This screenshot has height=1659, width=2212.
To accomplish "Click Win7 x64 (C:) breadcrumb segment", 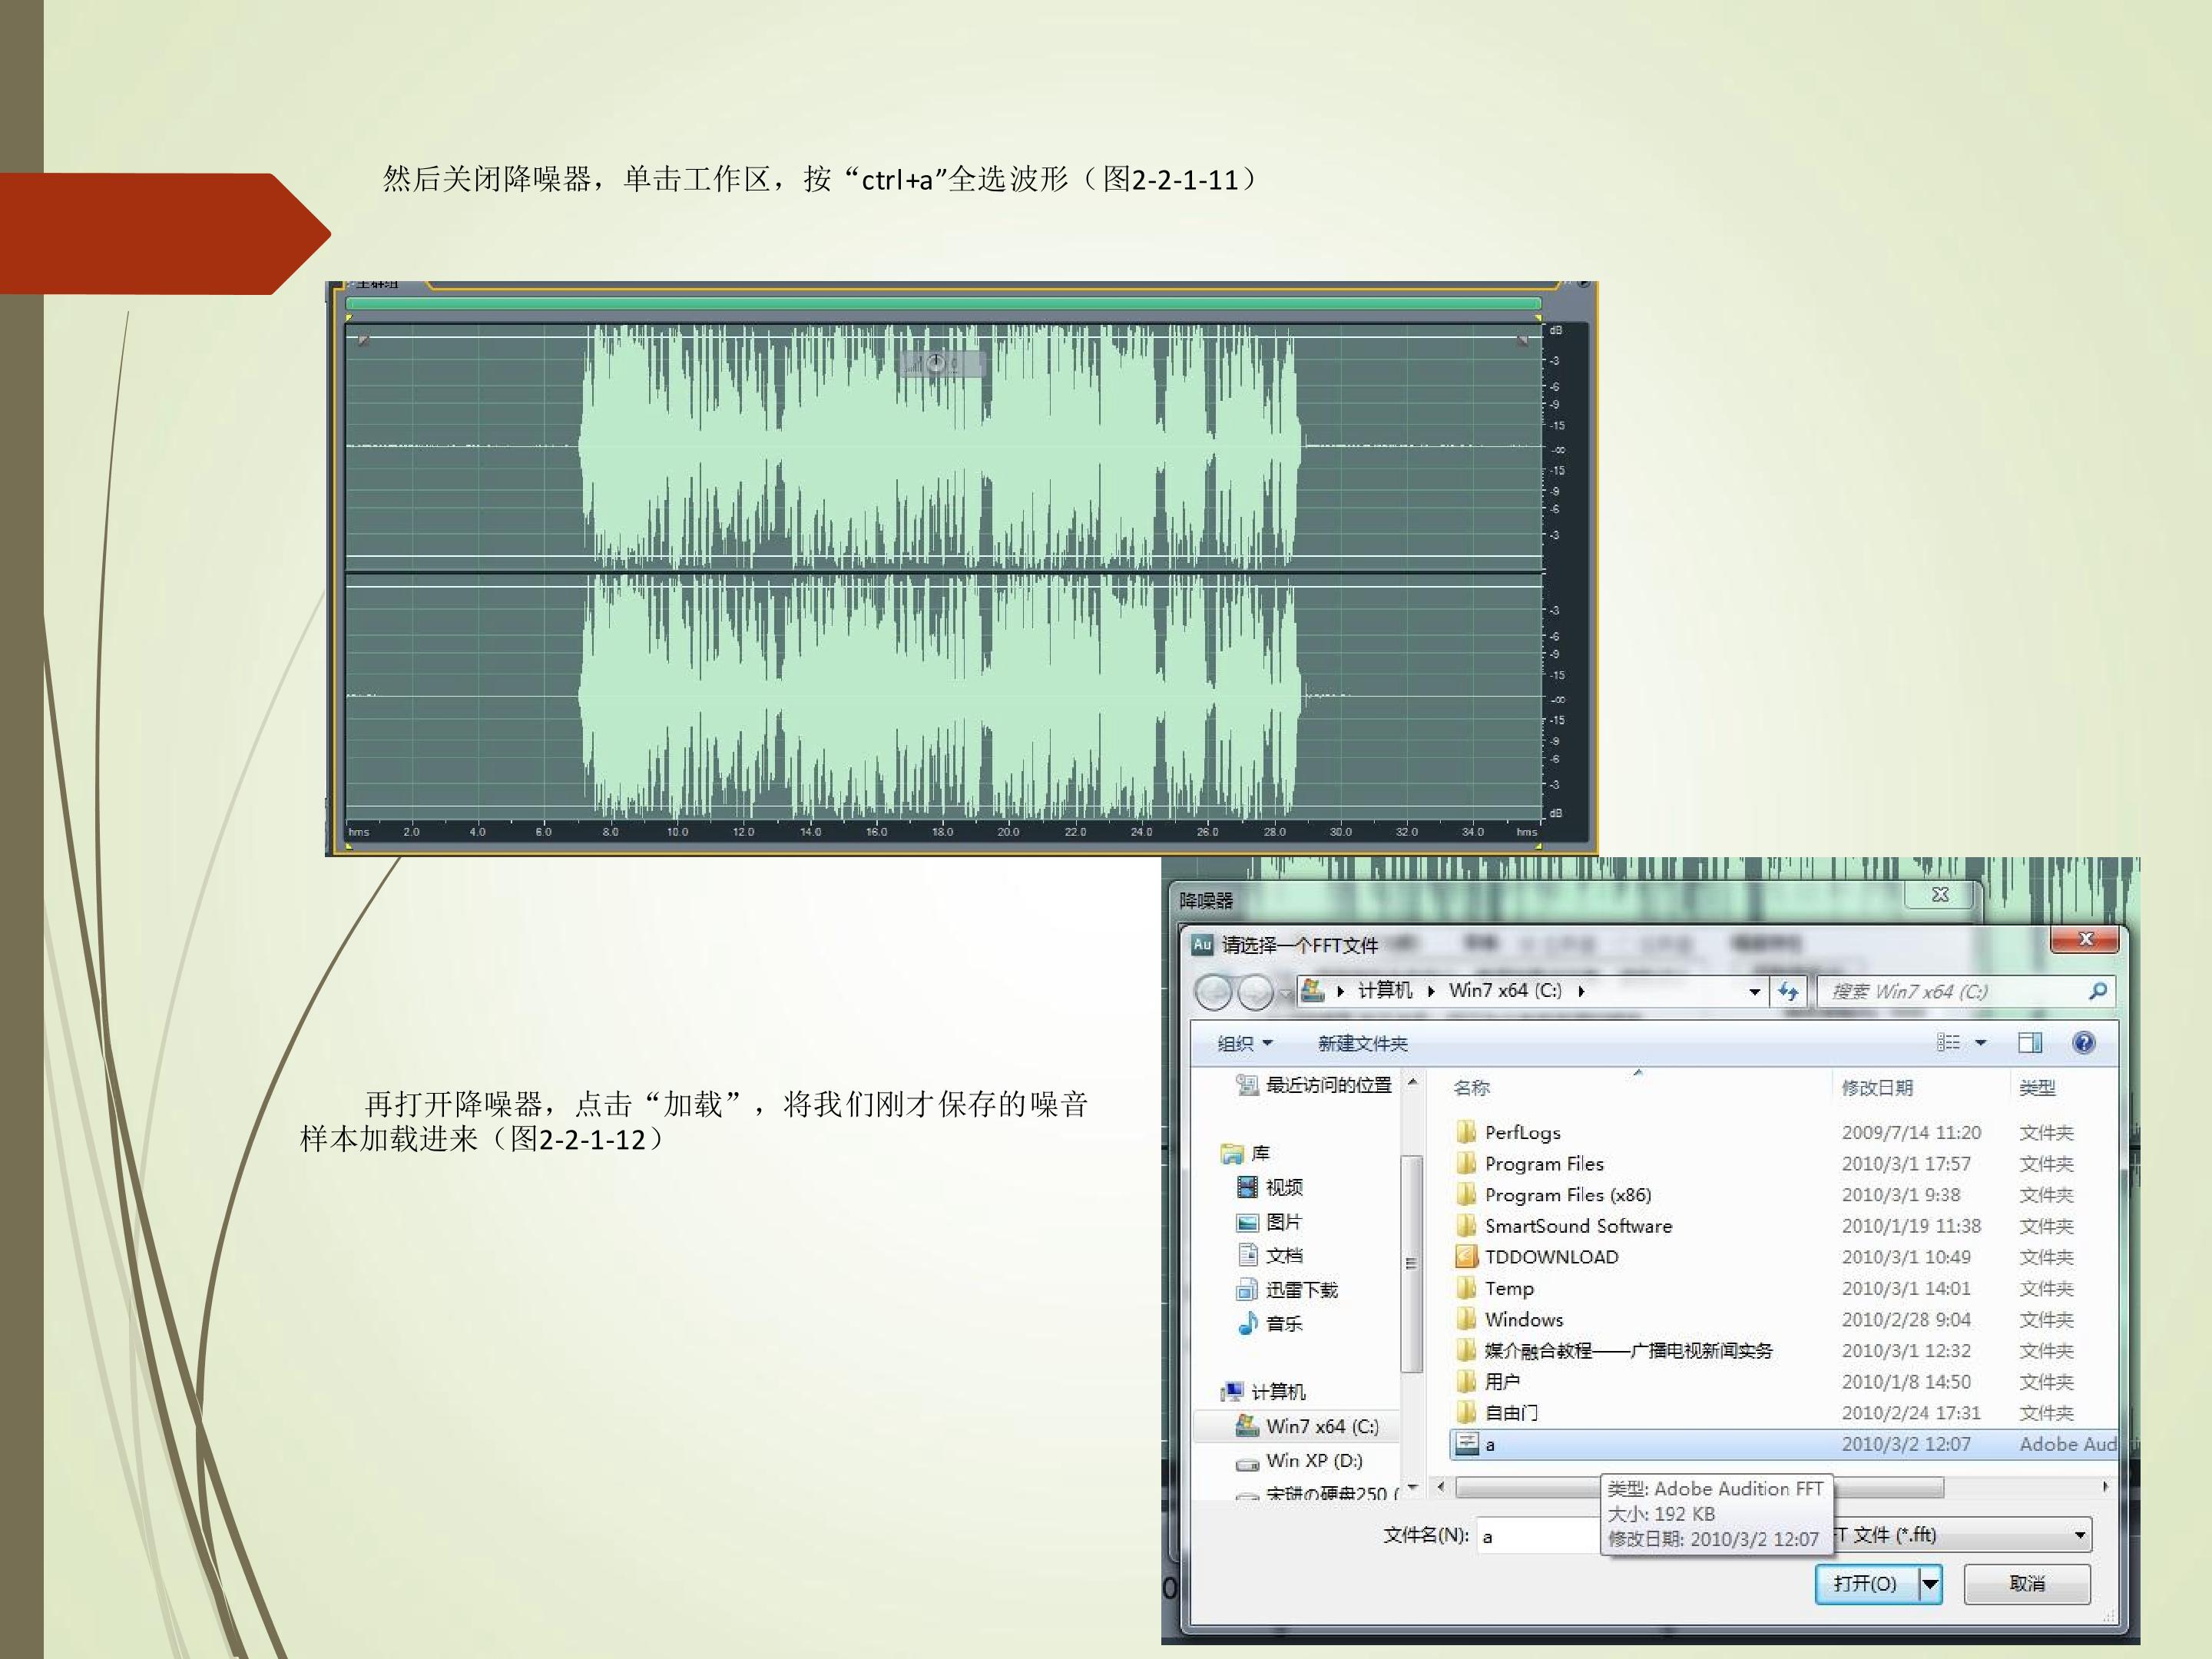I will (x=1504, y=990).
